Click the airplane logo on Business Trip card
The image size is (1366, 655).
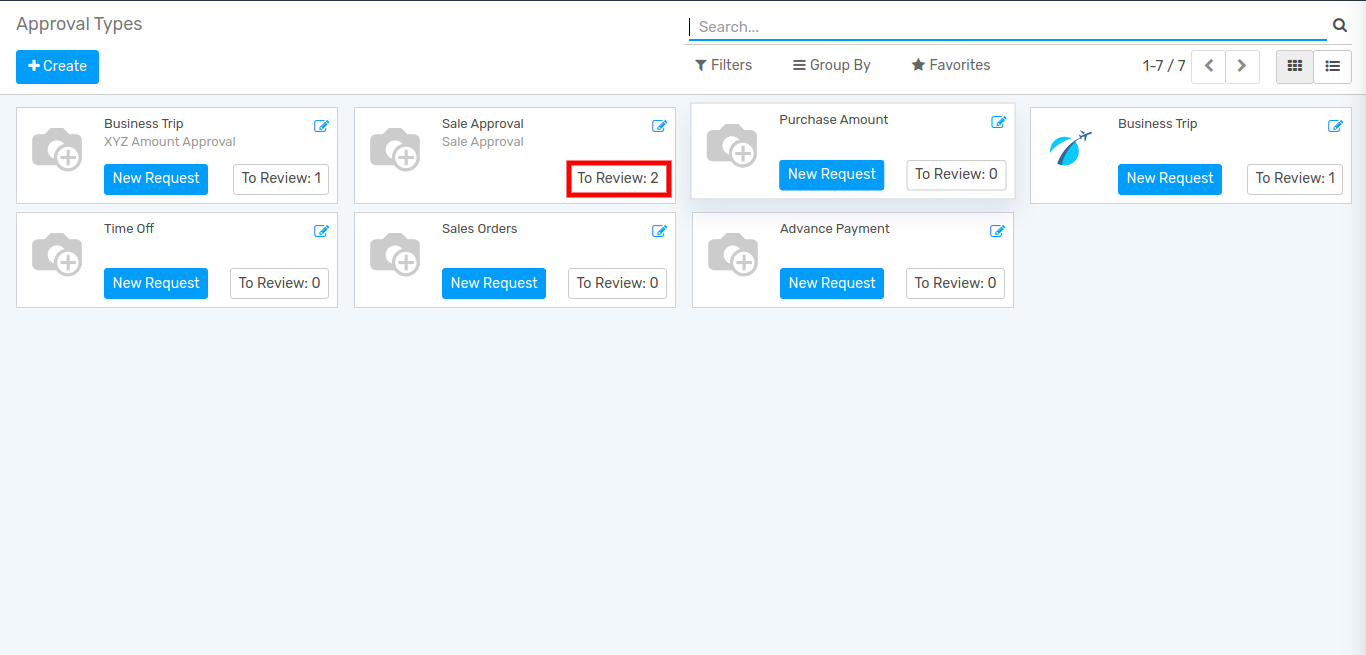pos(1070,149)
